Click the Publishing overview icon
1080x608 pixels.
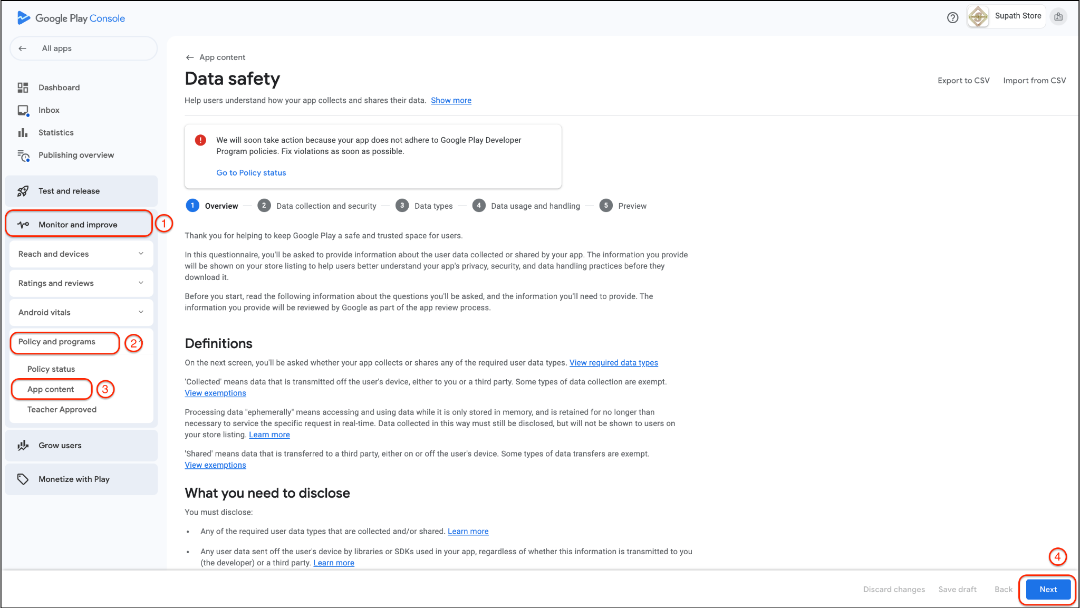pyautogui.click(x=23, y=155)
